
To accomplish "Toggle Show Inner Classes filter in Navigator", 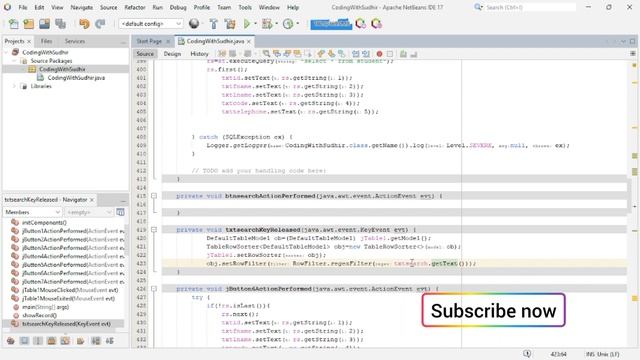I will tap(65, 341).
